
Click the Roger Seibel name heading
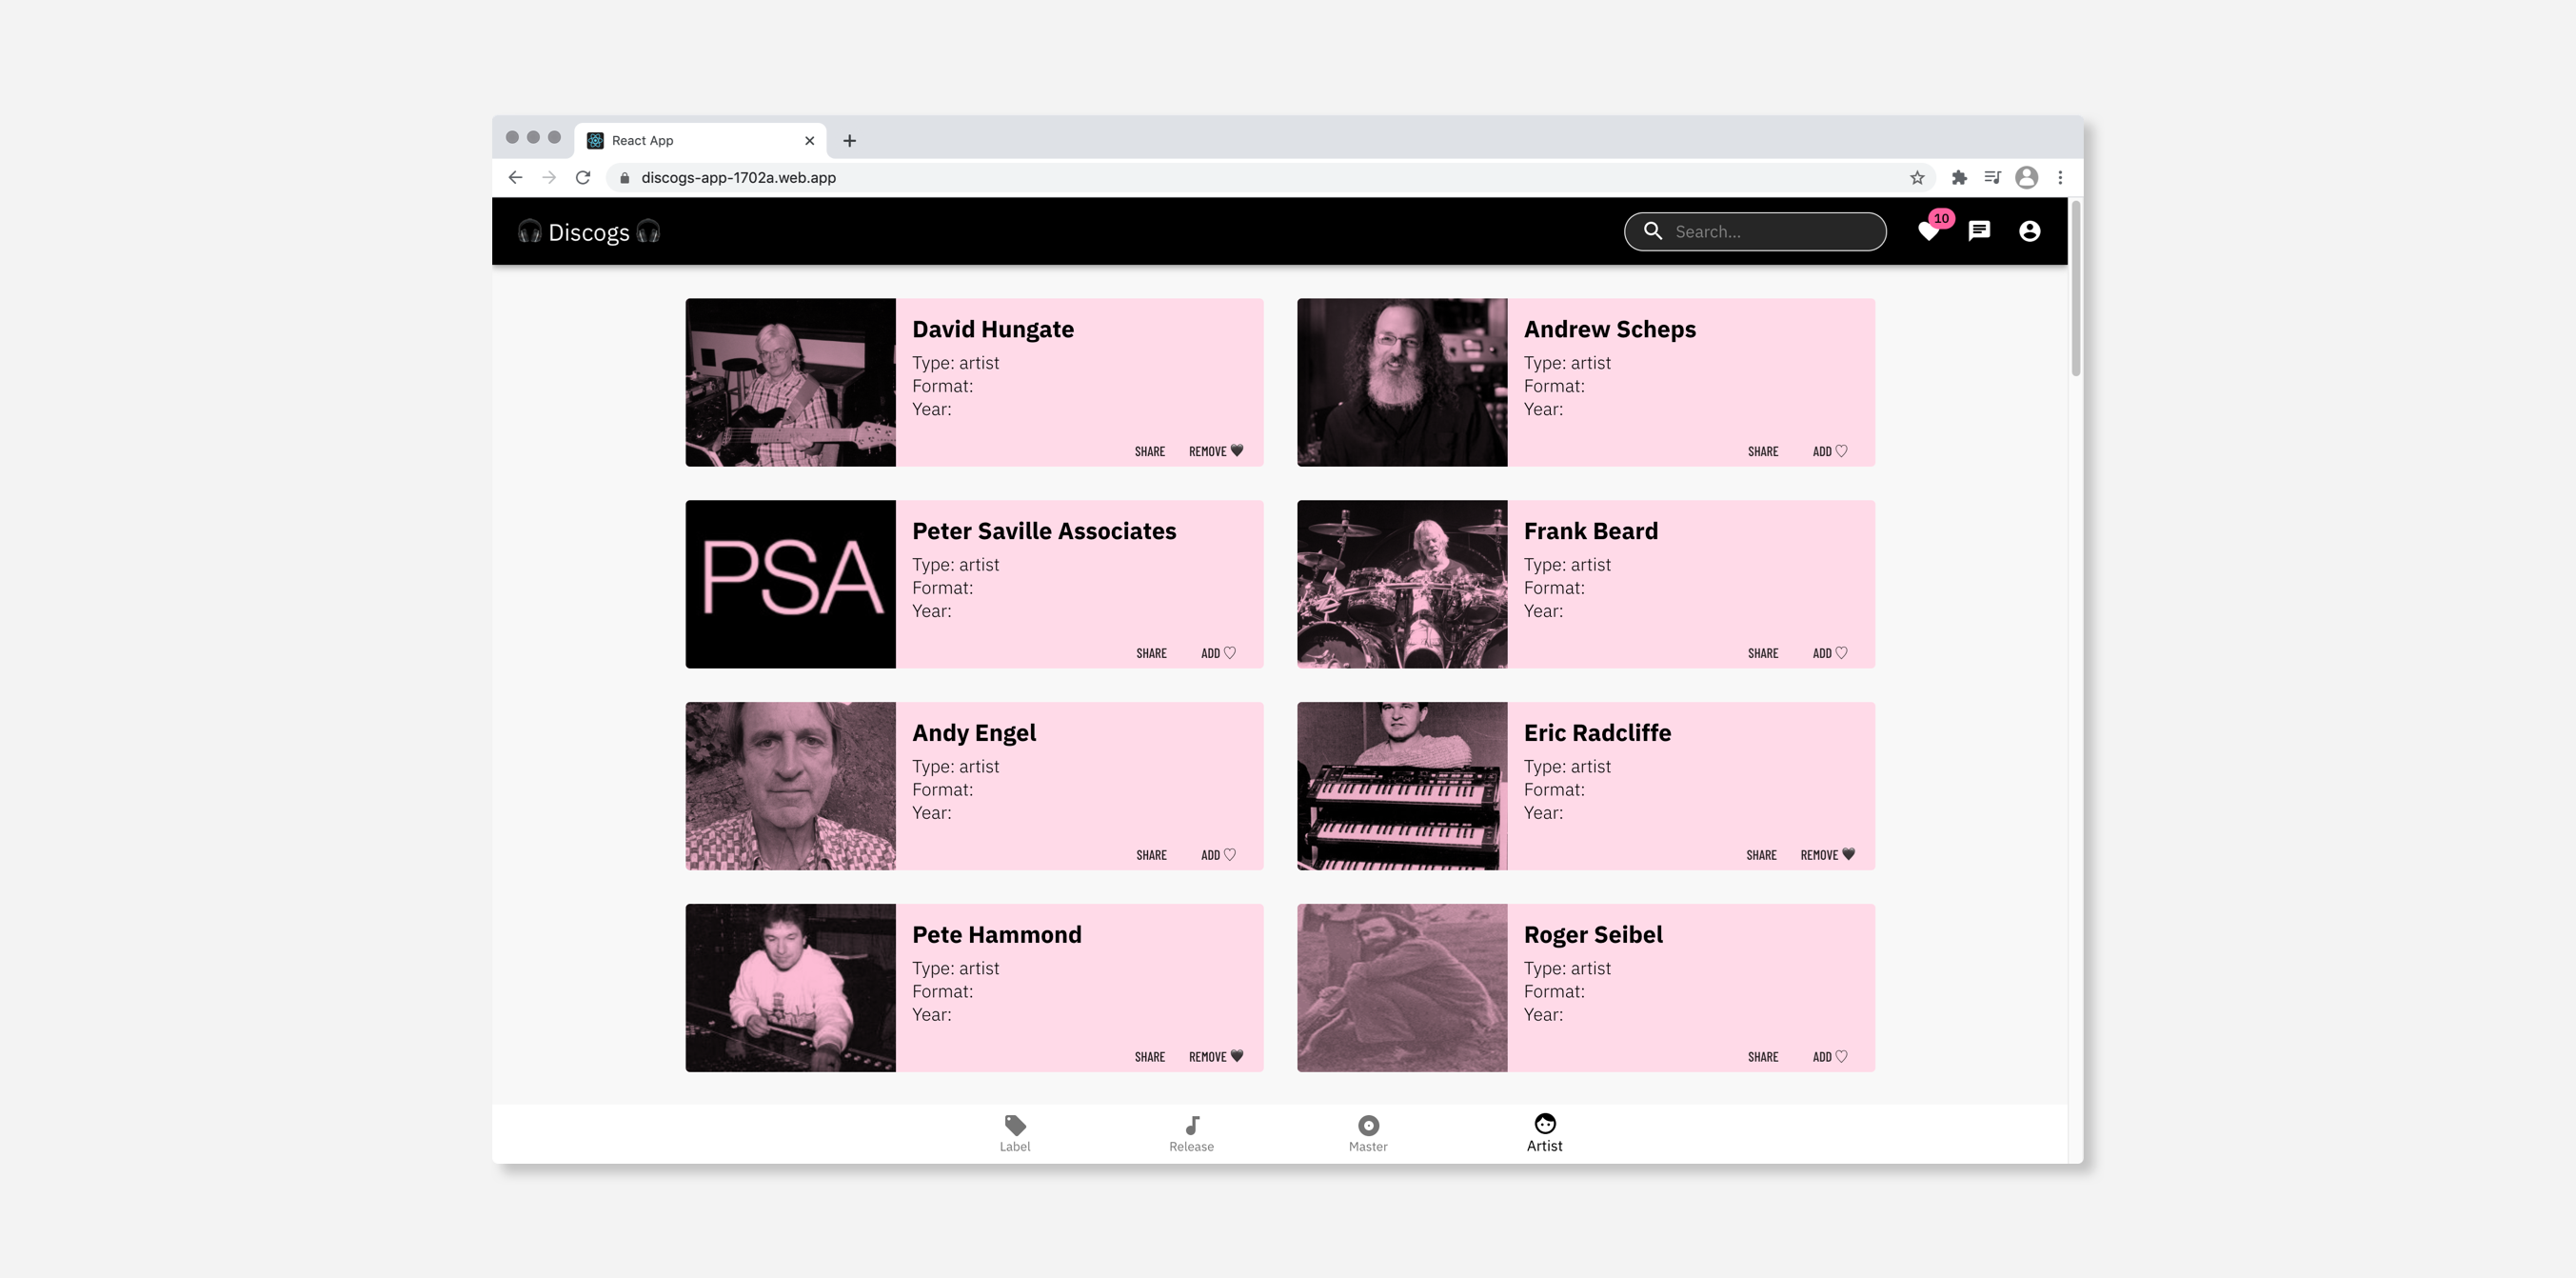(x=1592, y=935)
